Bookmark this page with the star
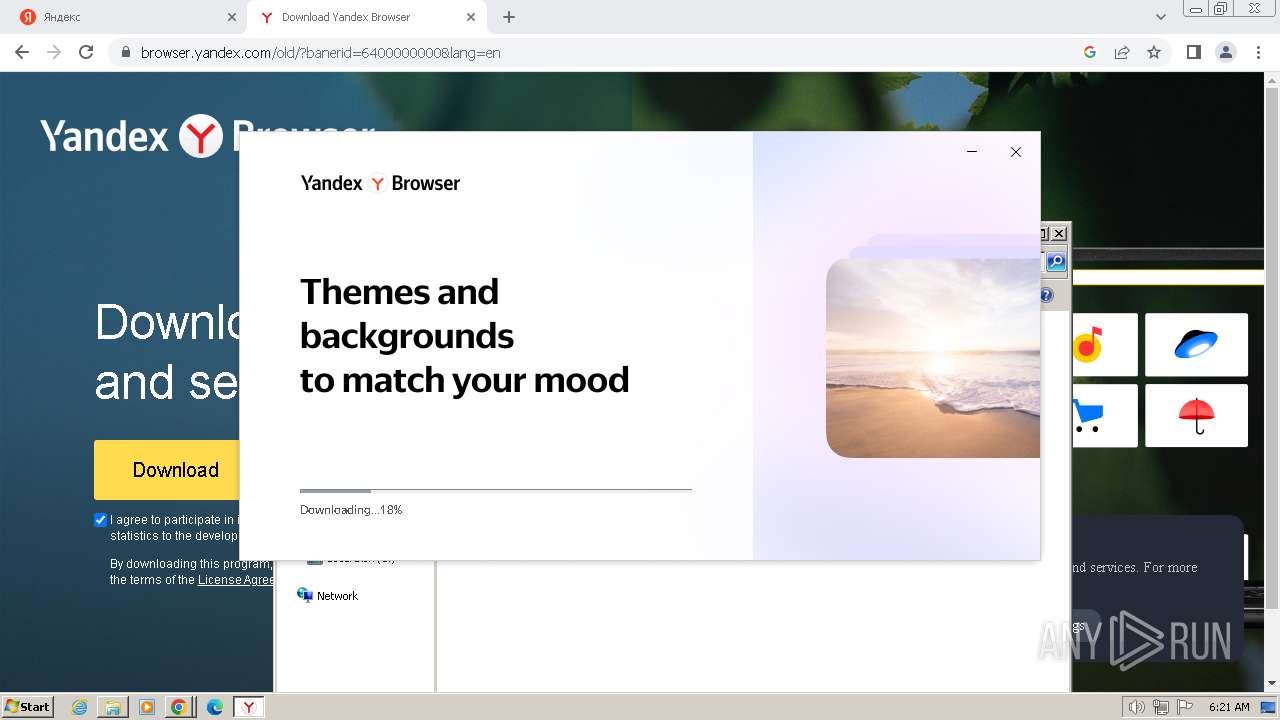1280x720 pixels. coord(1154,52)
